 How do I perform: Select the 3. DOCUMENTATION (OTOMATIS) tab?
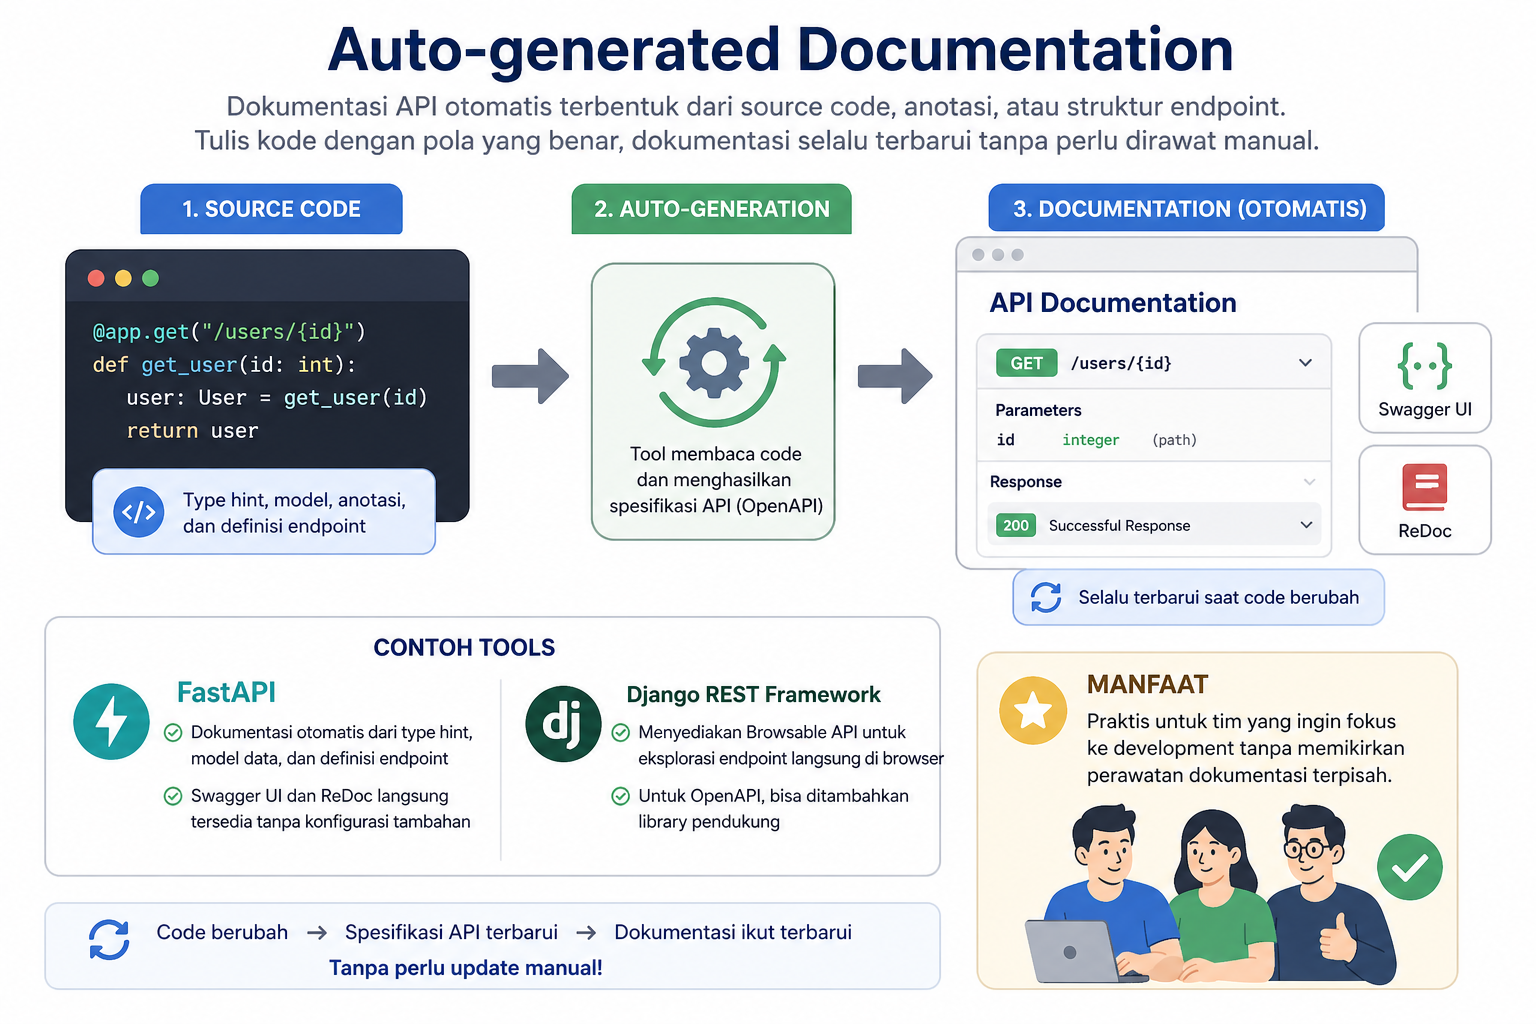click(1187, 208)
